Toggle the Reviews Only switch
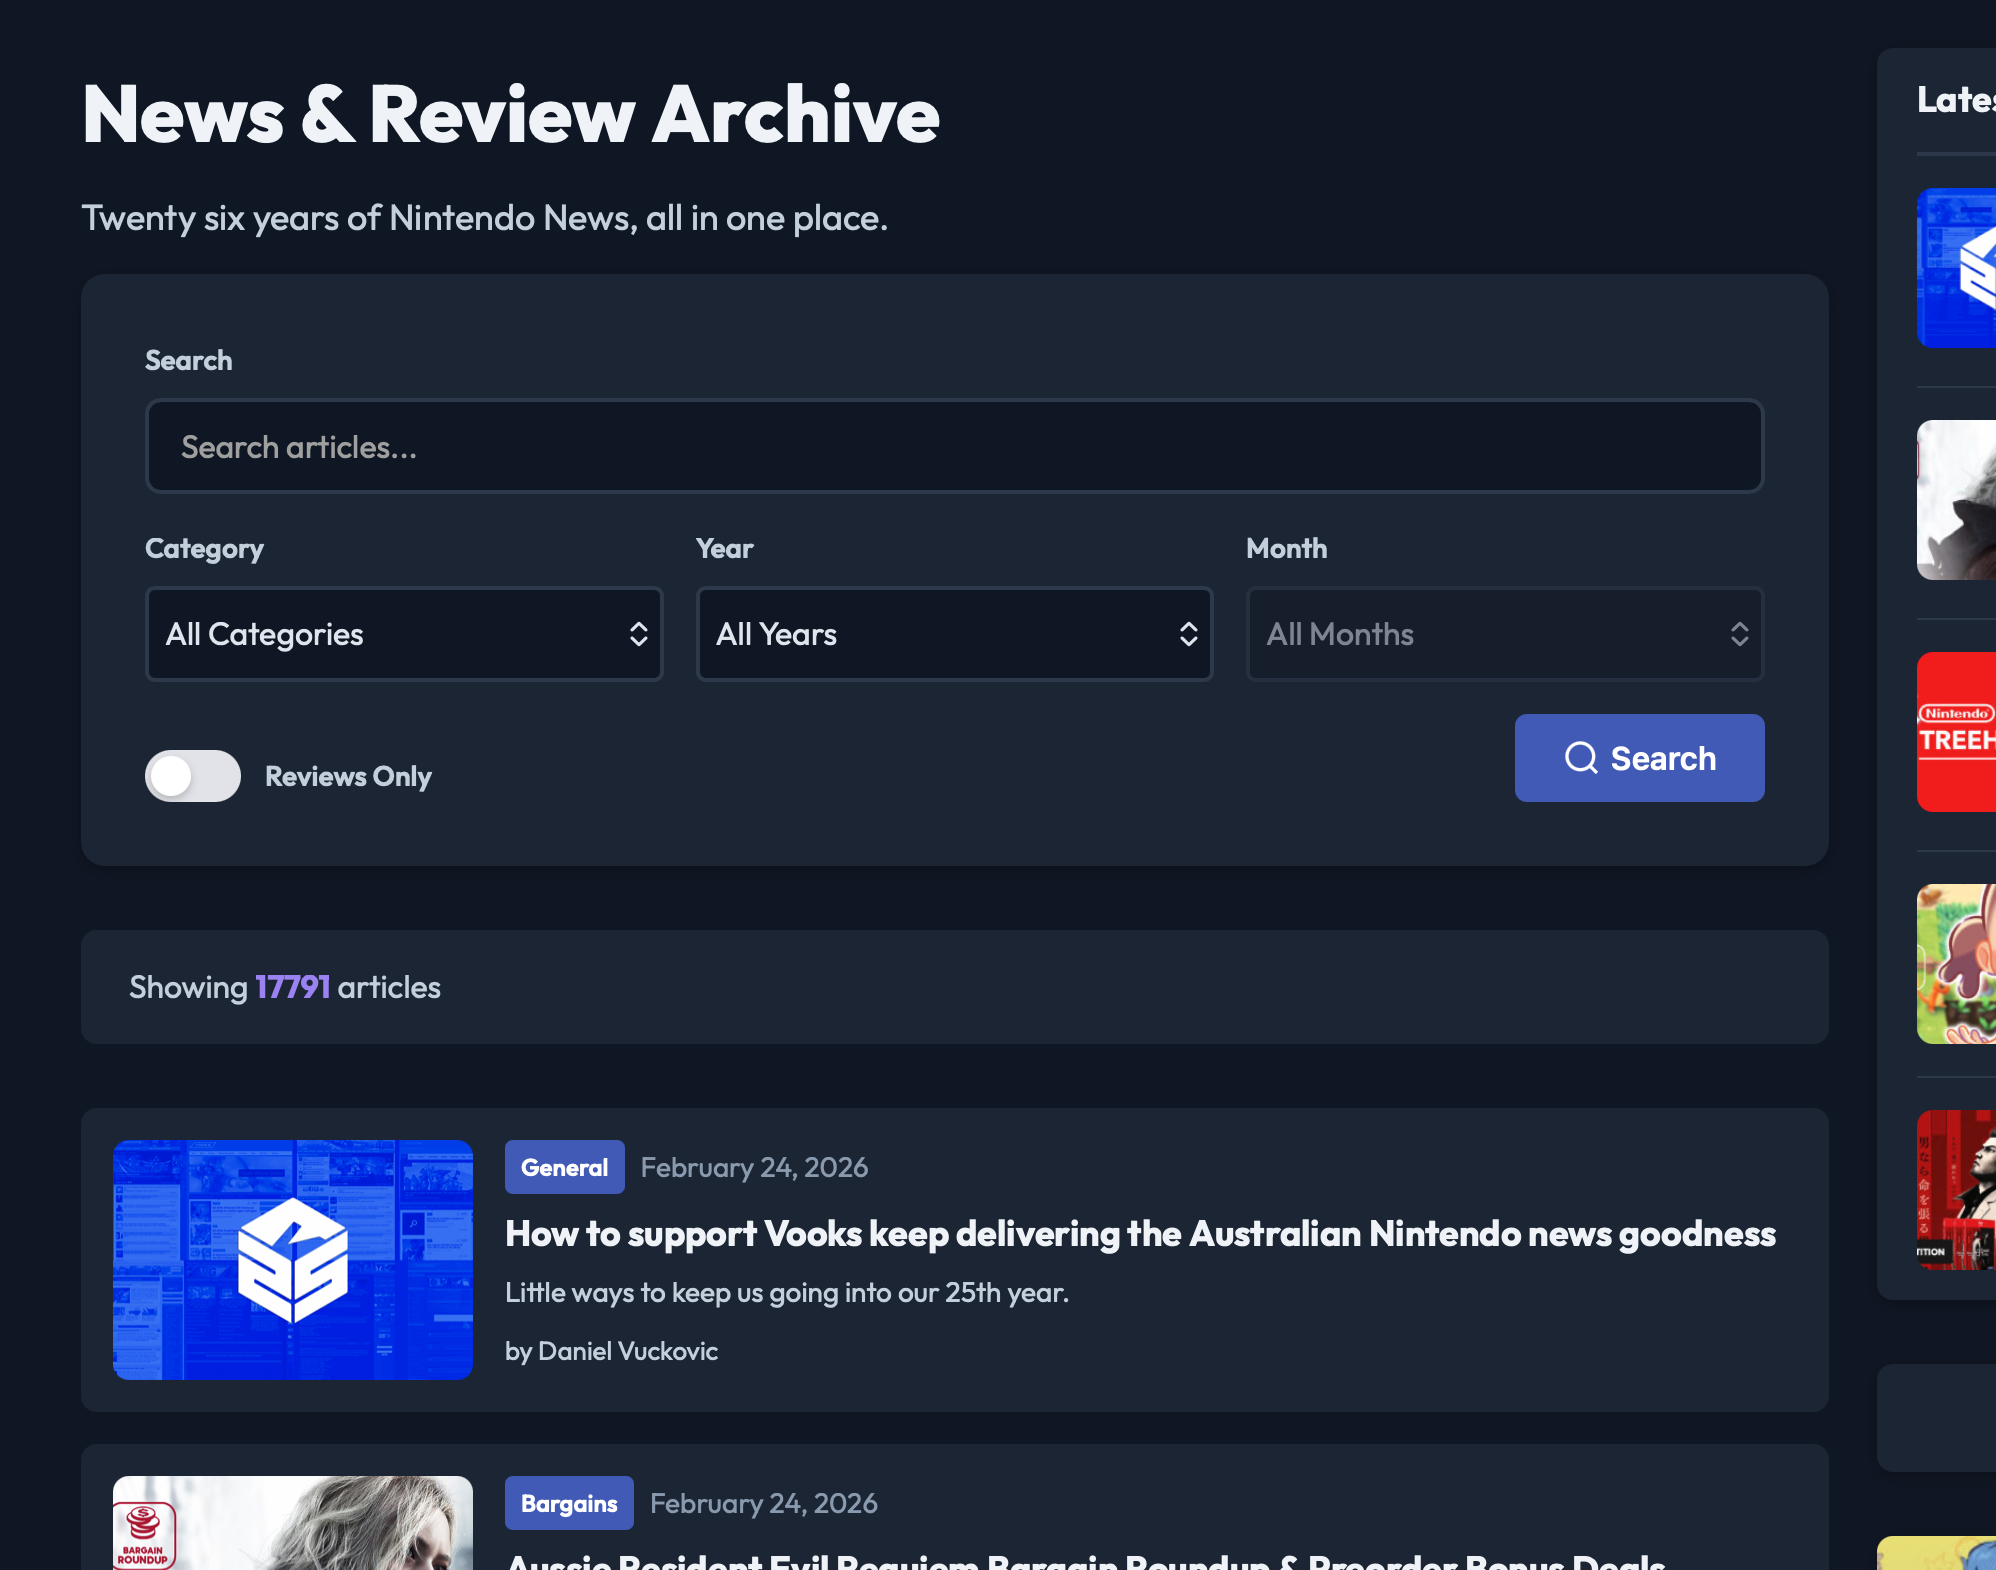This screenshot has height=1570, width=1996. (x=193, y=776)
